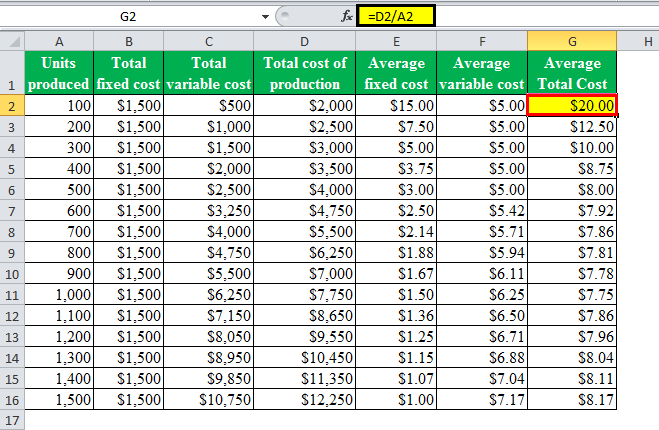Image resolution: width=659 pixels, height=430 pixels.
Task: Select column G header
Action: (x=572, y=42)
